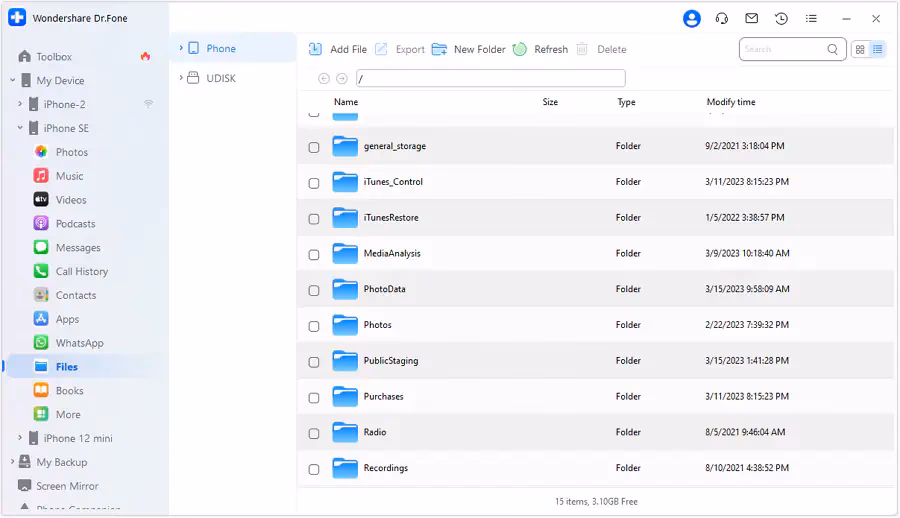900x518 pixels.
Task: Click the Toolbox flame badge
Action: point(145,56)
